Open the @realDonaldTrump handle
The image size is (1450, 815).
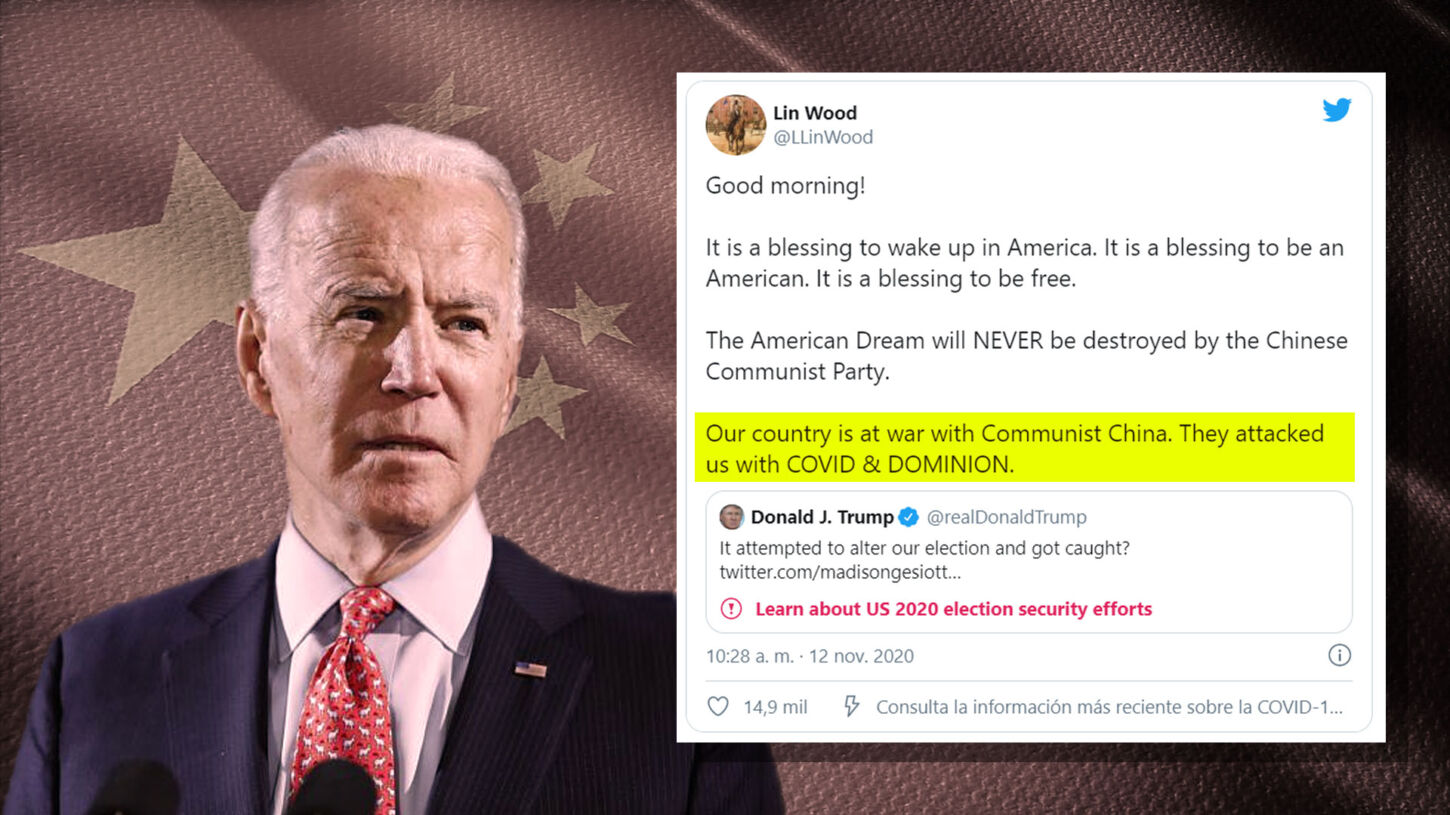1007,517
